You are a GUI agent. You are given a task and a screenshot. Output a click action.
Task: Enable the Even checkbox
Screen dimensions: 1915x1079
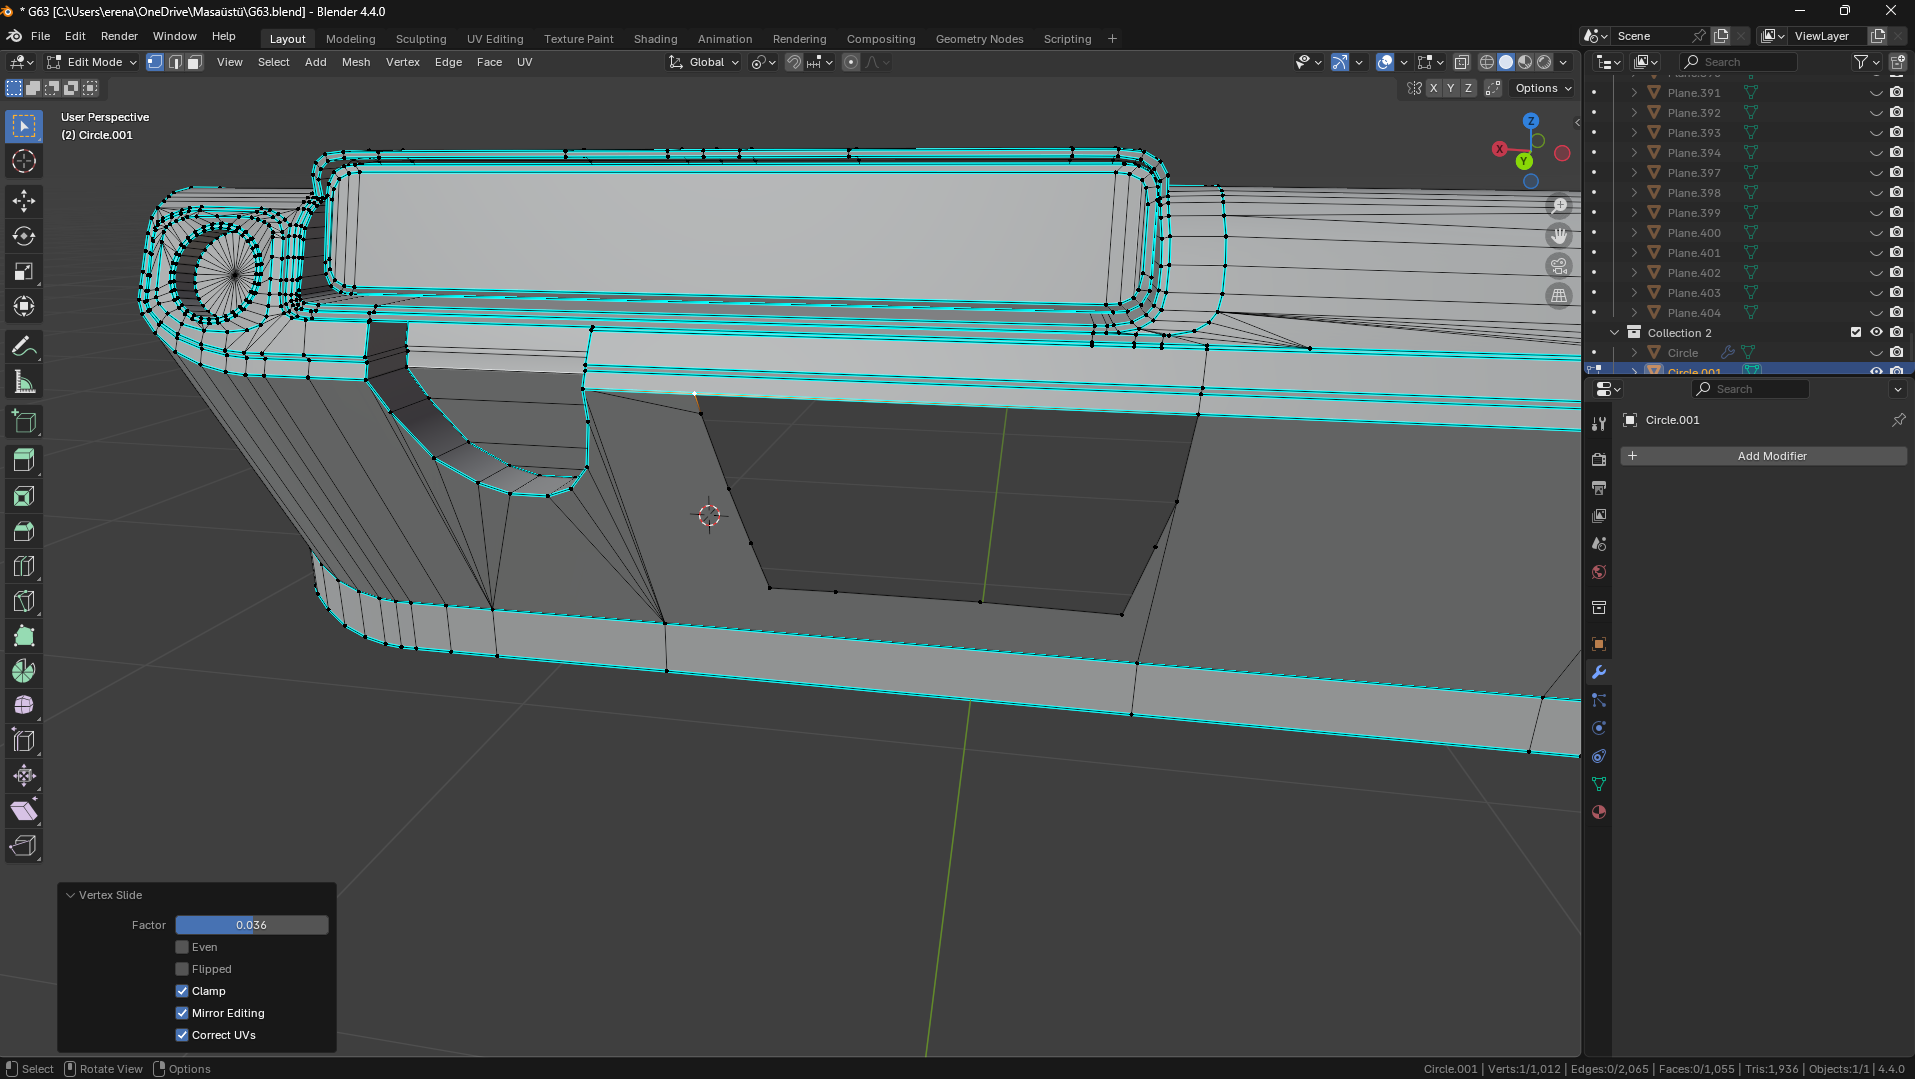tap(182, 947)
